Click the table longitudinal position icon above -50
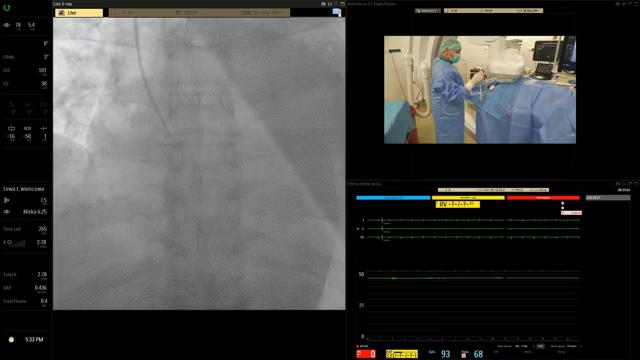The image size is (640, 360). [x=27, y=128]
